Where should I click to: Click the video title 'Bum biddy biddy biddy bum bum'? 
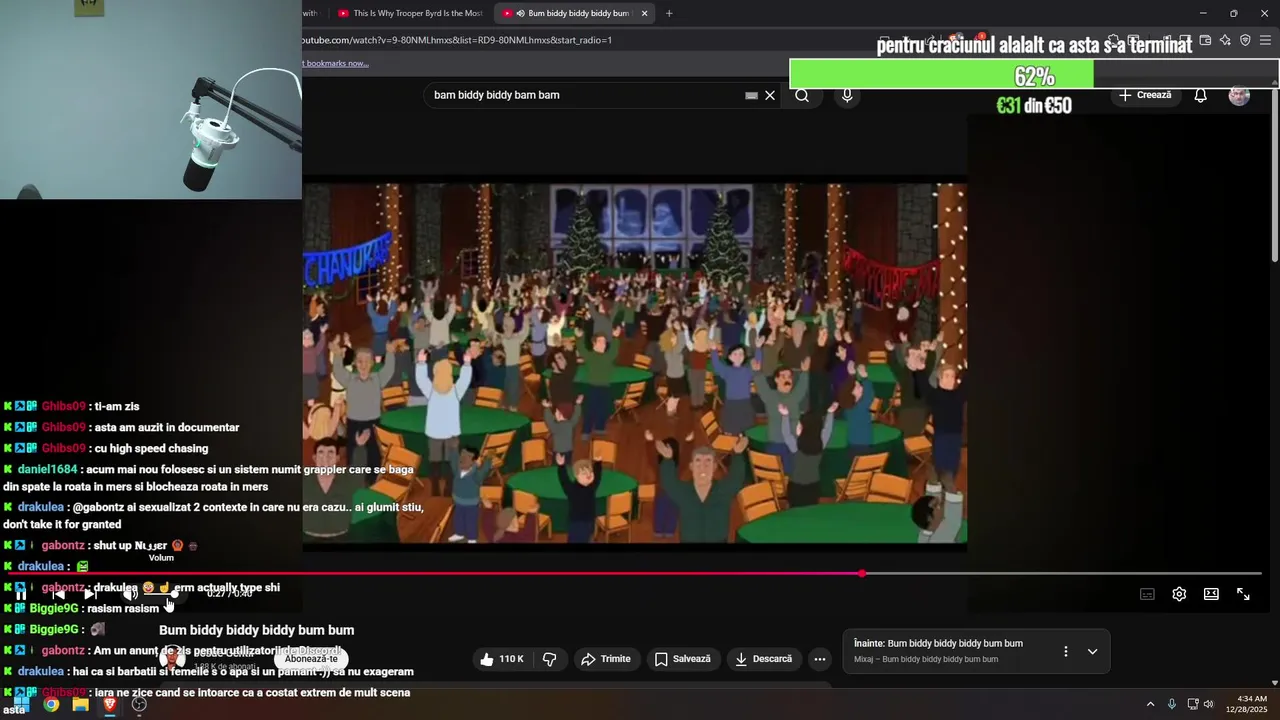coord(257,630)
